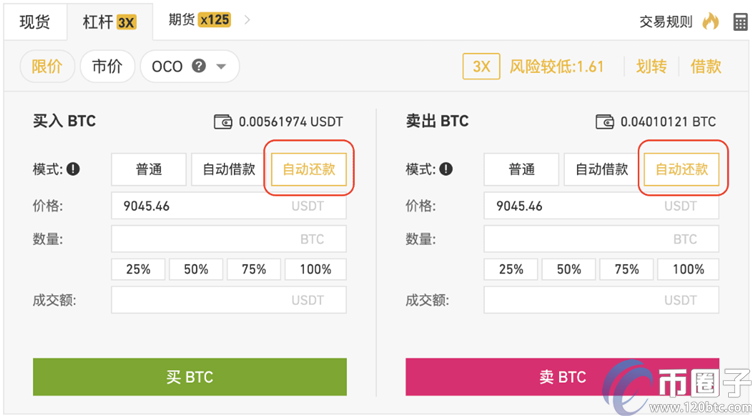Select 普通 mode on the sell side
The width and height of the screenshot is (752, 416).
point(521,170)
